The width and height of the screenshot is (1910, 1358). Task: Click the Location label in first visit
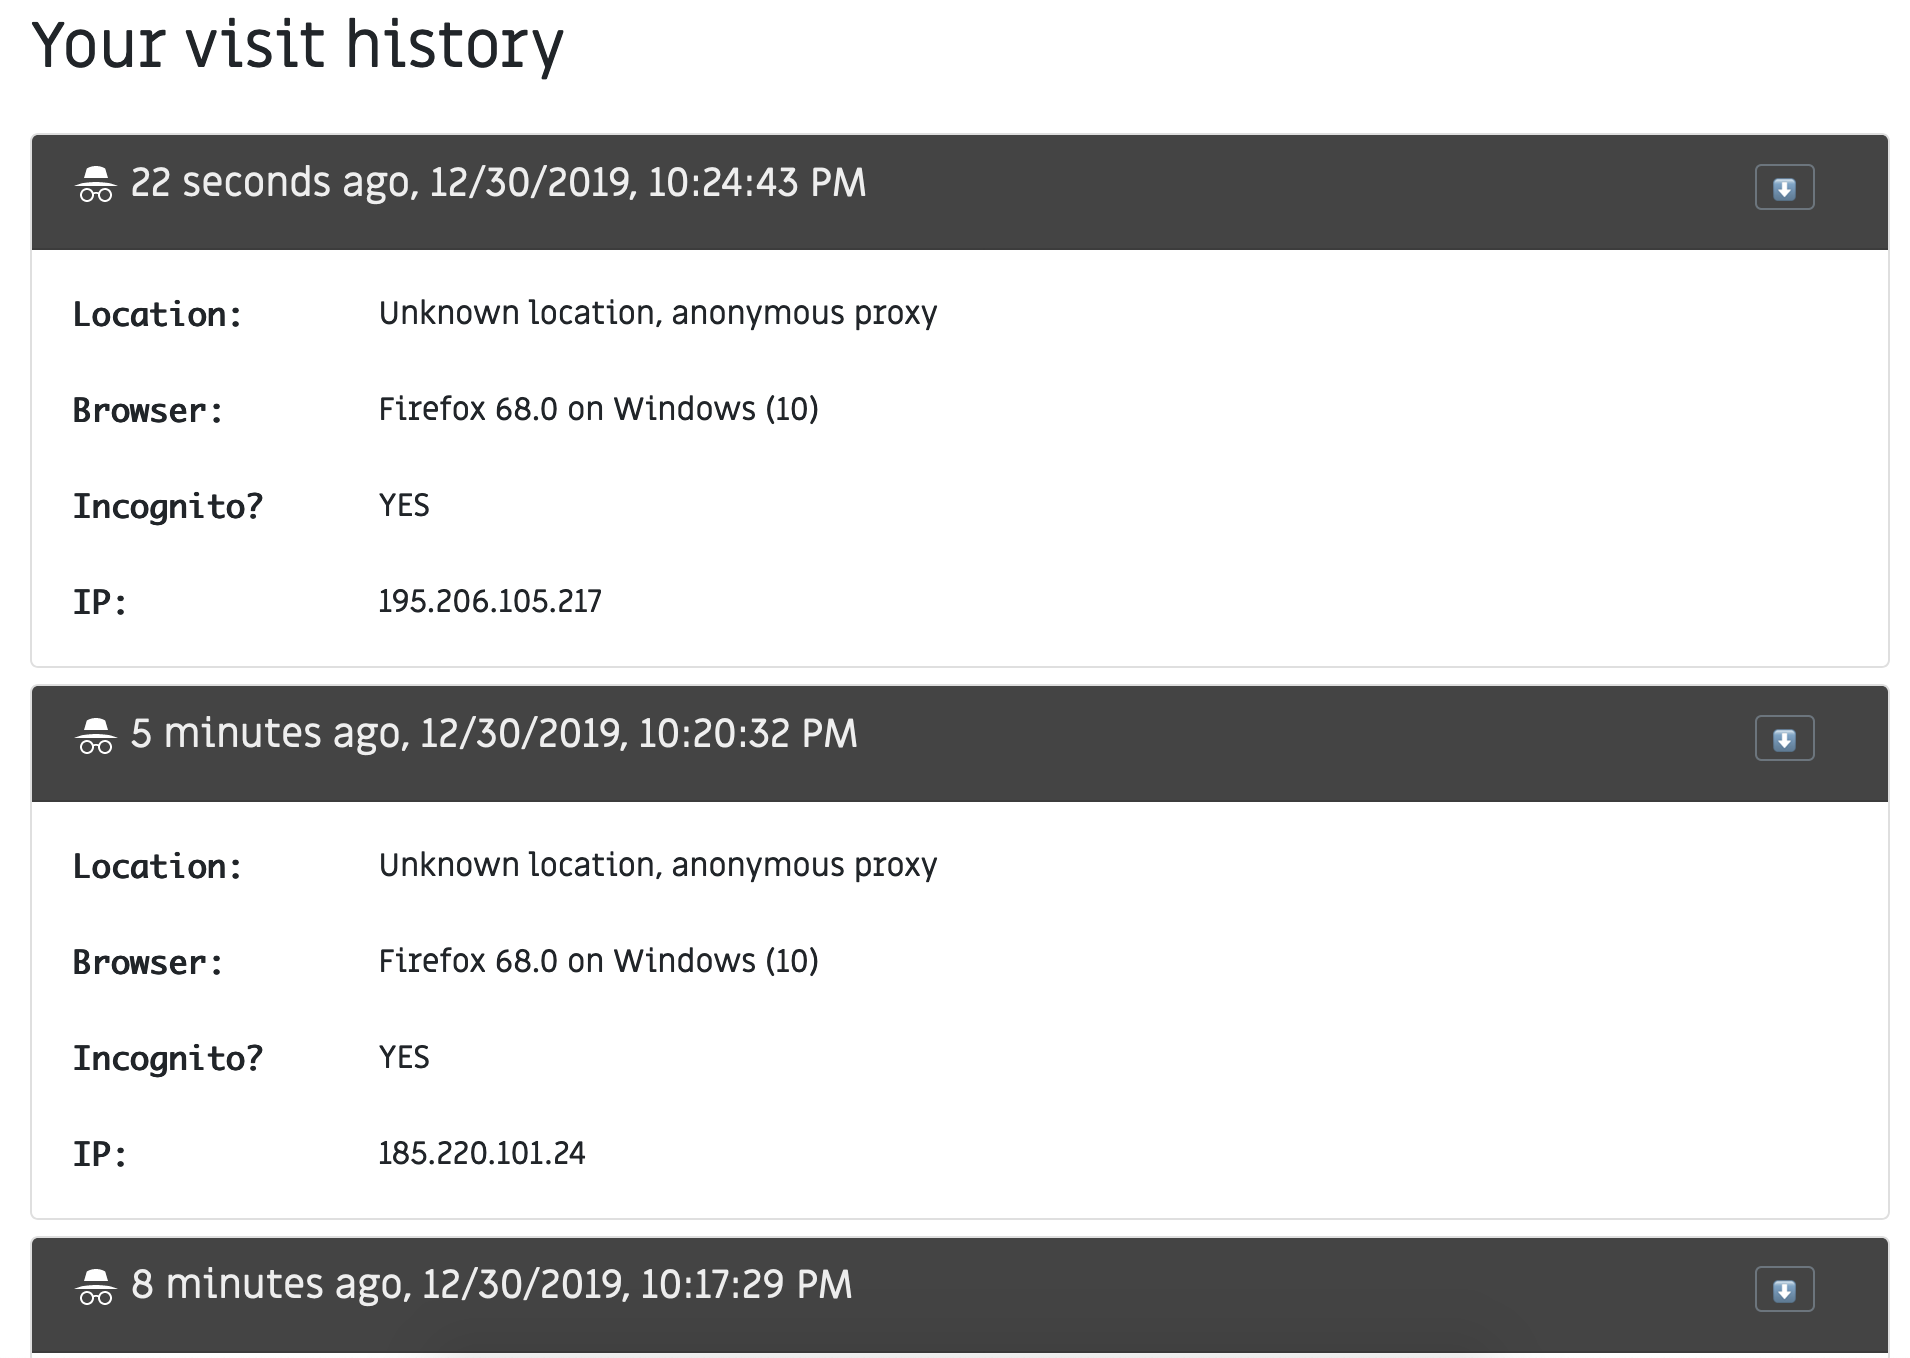click(x=157, y=315)
